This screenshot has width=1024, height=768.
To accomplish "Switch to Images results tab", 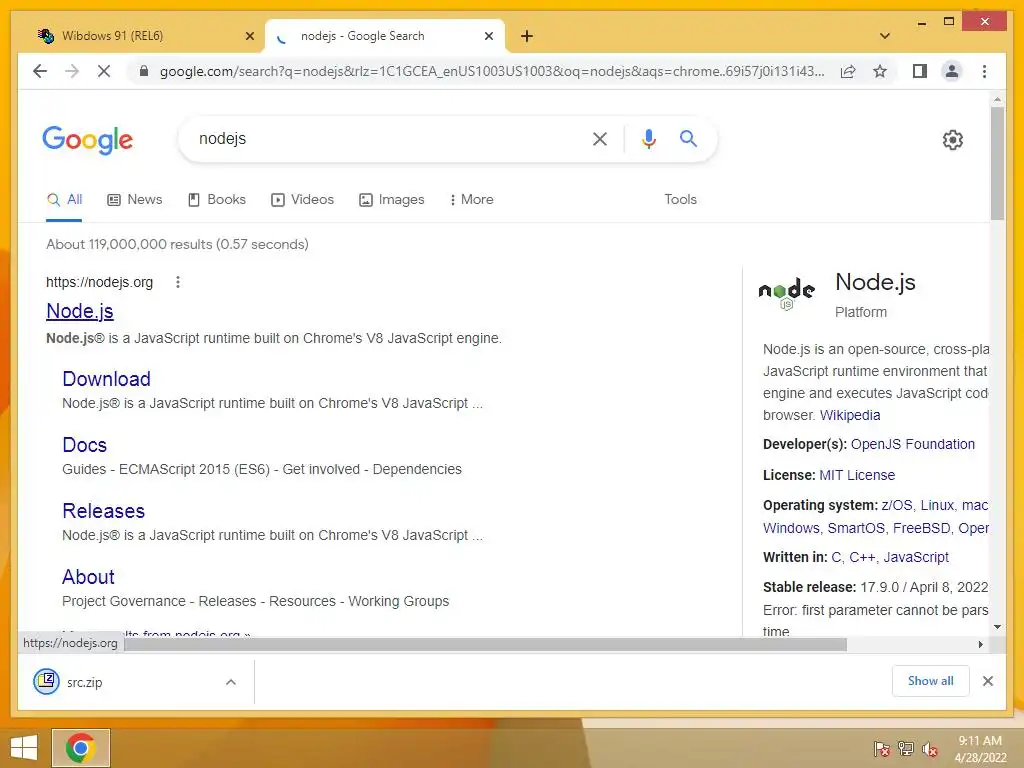I will tap(392, 200).
